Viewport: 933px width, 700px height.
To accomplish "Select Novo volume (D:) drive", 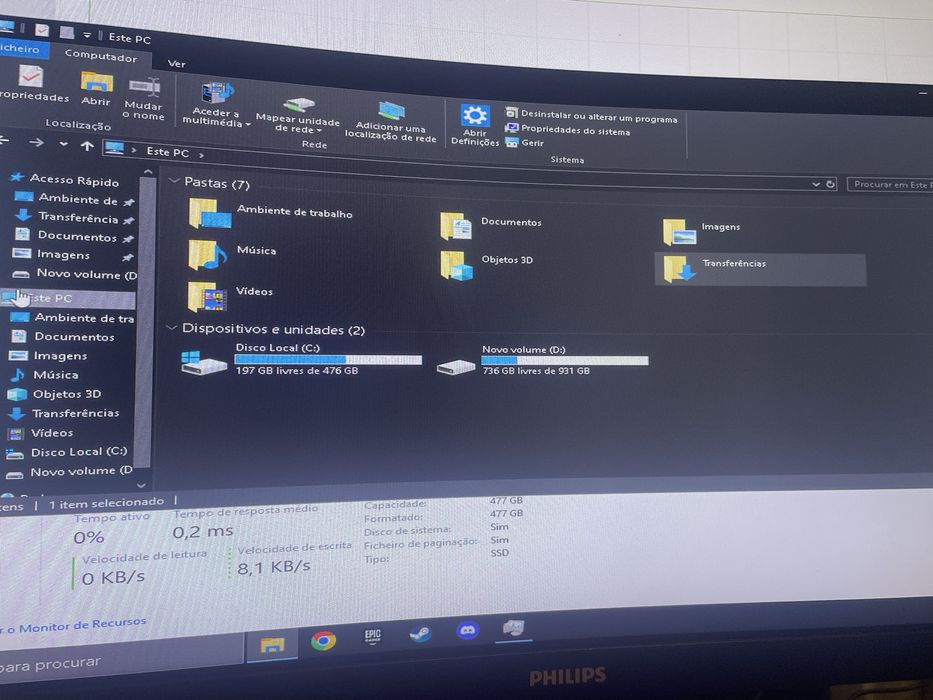I will coord(541,361).
